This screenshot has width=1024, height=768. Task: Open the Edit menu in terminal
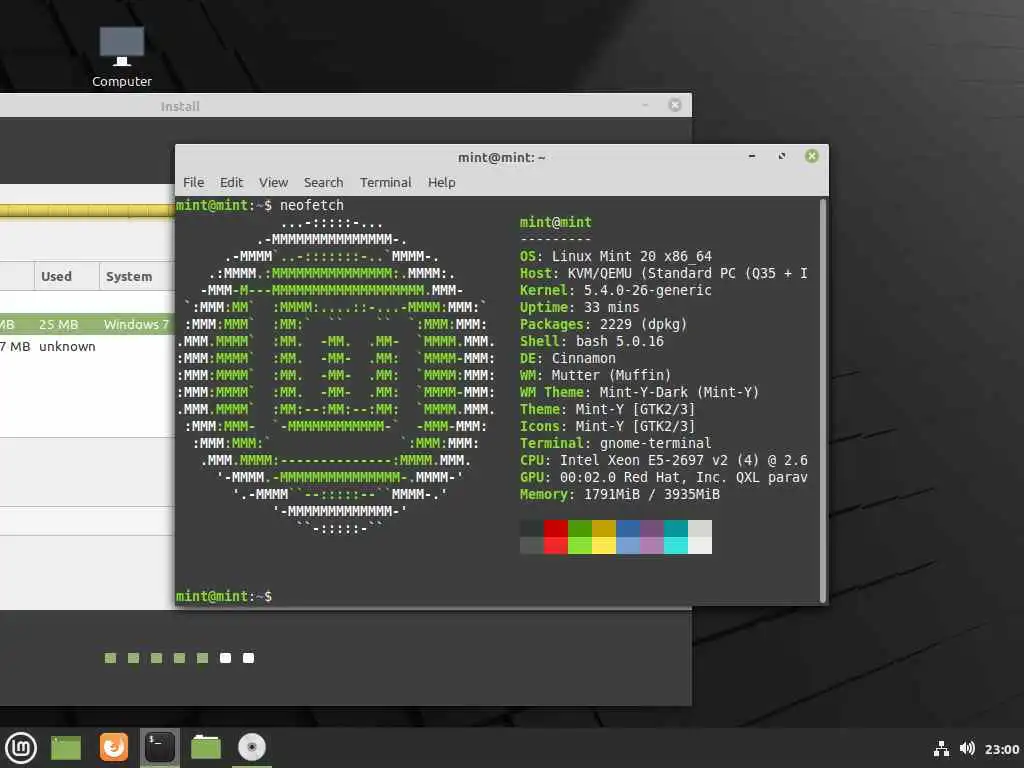click(231, 182)
